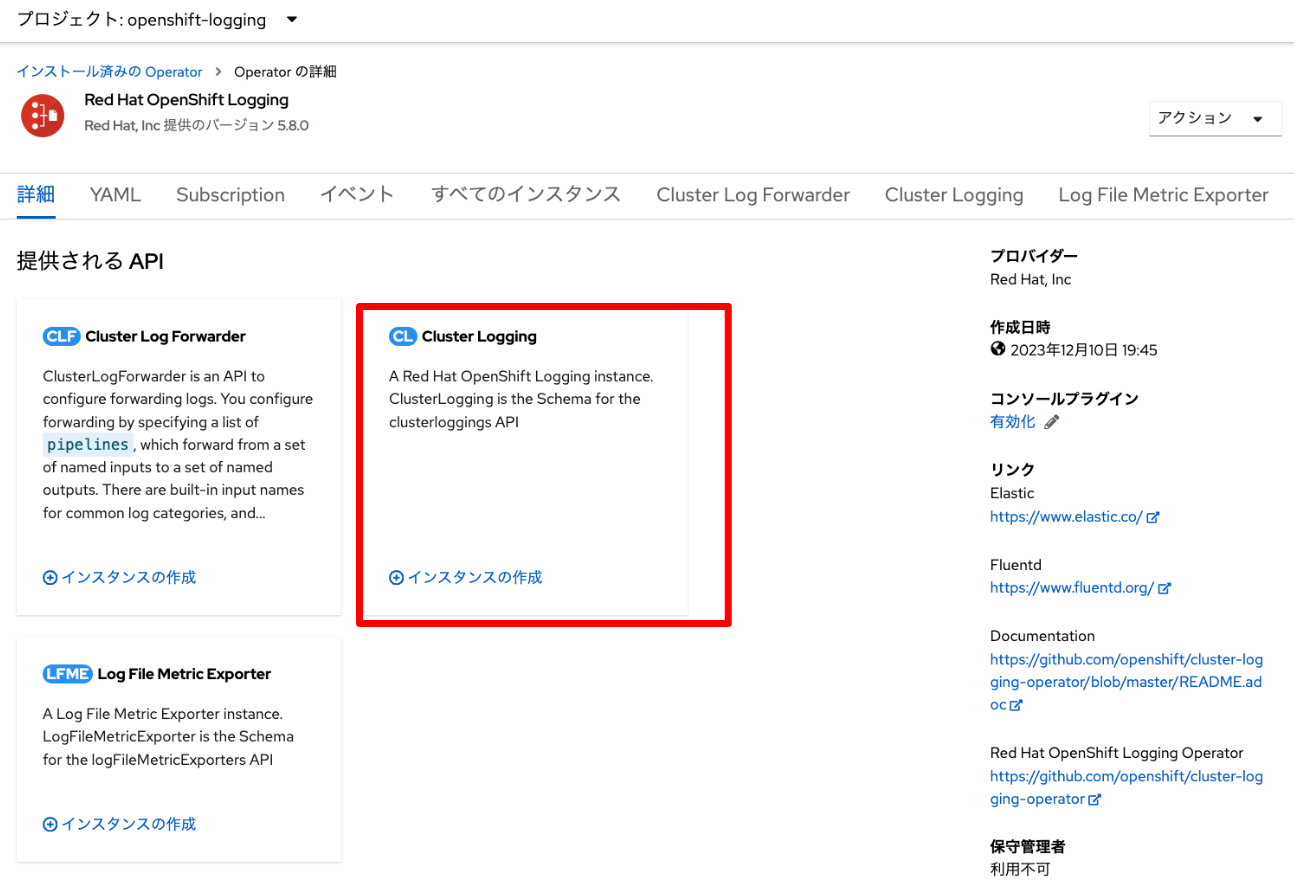
Task: Click the 有効化 console plugin link
Action: (x=1012, y=422)
